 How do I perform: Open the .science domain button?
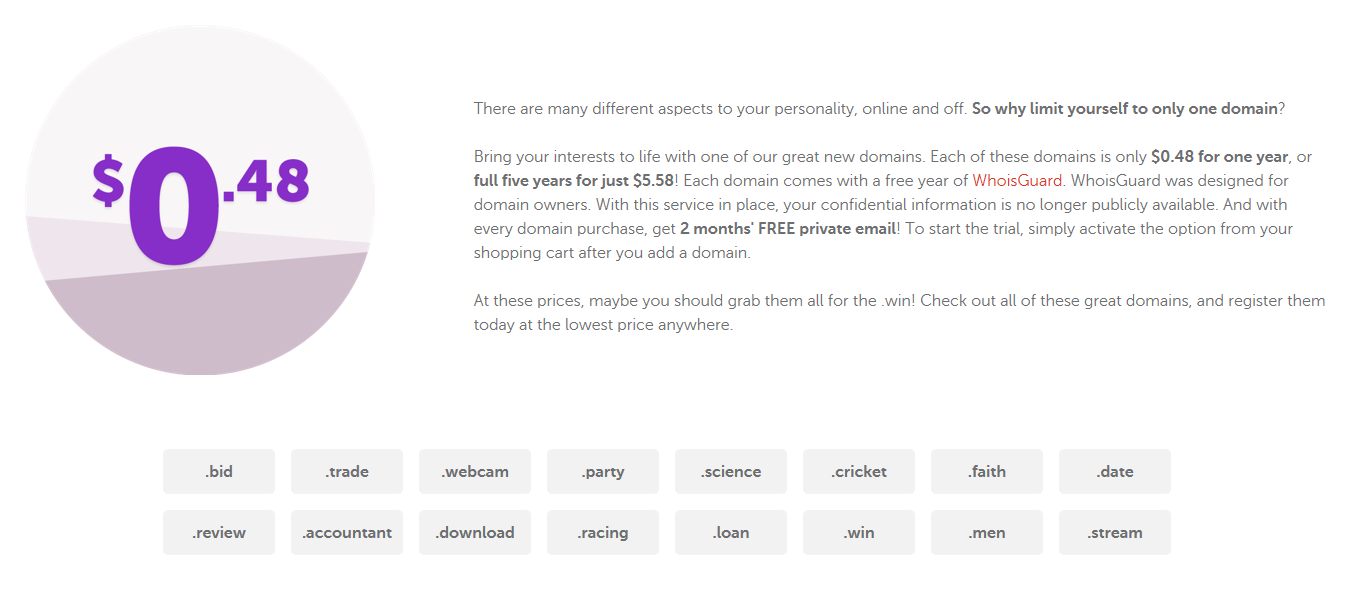click(731, 471)
